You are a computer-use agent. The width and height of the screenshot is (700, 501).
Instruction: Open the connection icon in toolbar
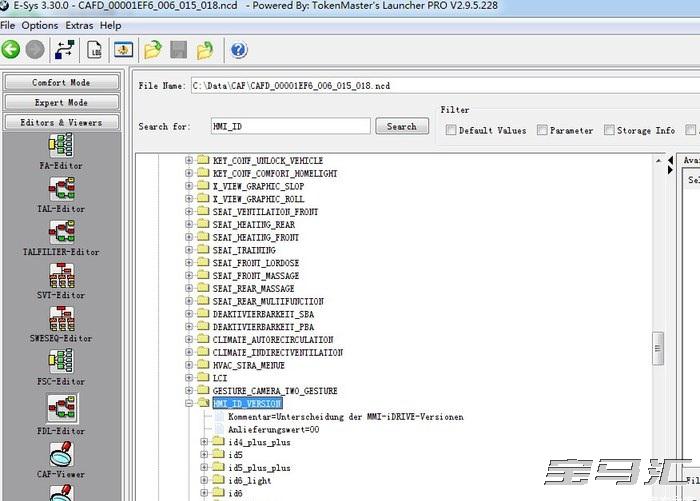[65, 49]
